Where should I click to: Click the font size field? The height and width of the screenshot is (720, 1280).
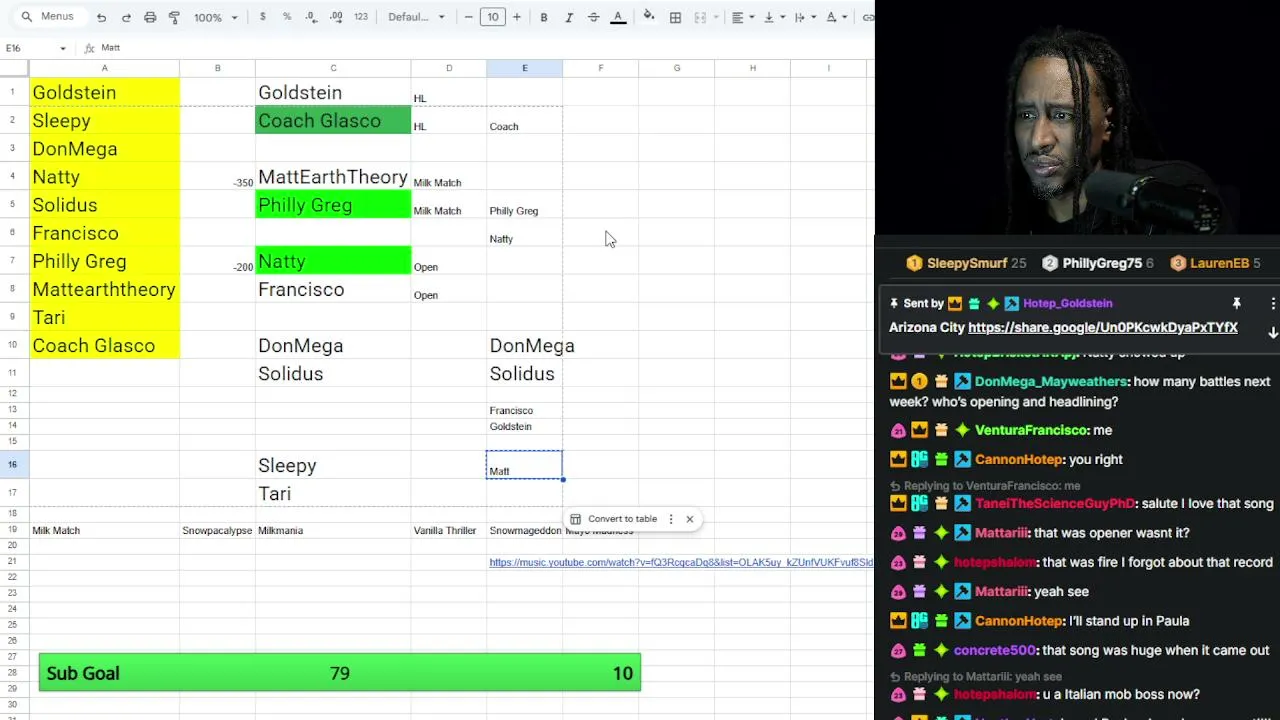pyautogui.click(x=492, y=17)
